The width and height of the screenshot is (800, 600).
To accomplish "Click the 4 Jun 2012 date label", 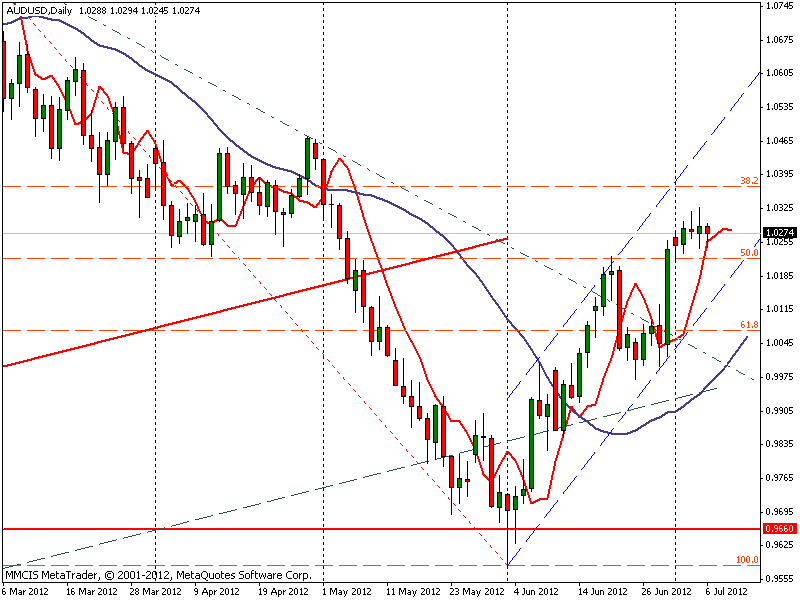I will tap(536, 591).
